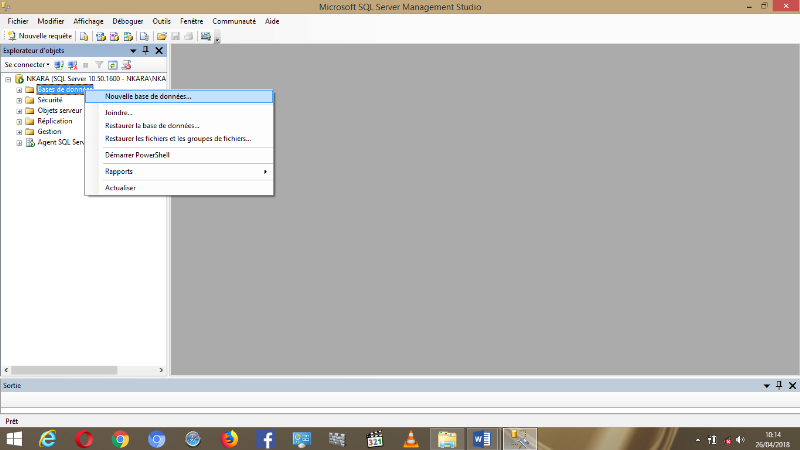The width and height of the screenshot is (800, 450).
Task: Click the volume speaker tray icon
Action: click(x=740, y=440)
